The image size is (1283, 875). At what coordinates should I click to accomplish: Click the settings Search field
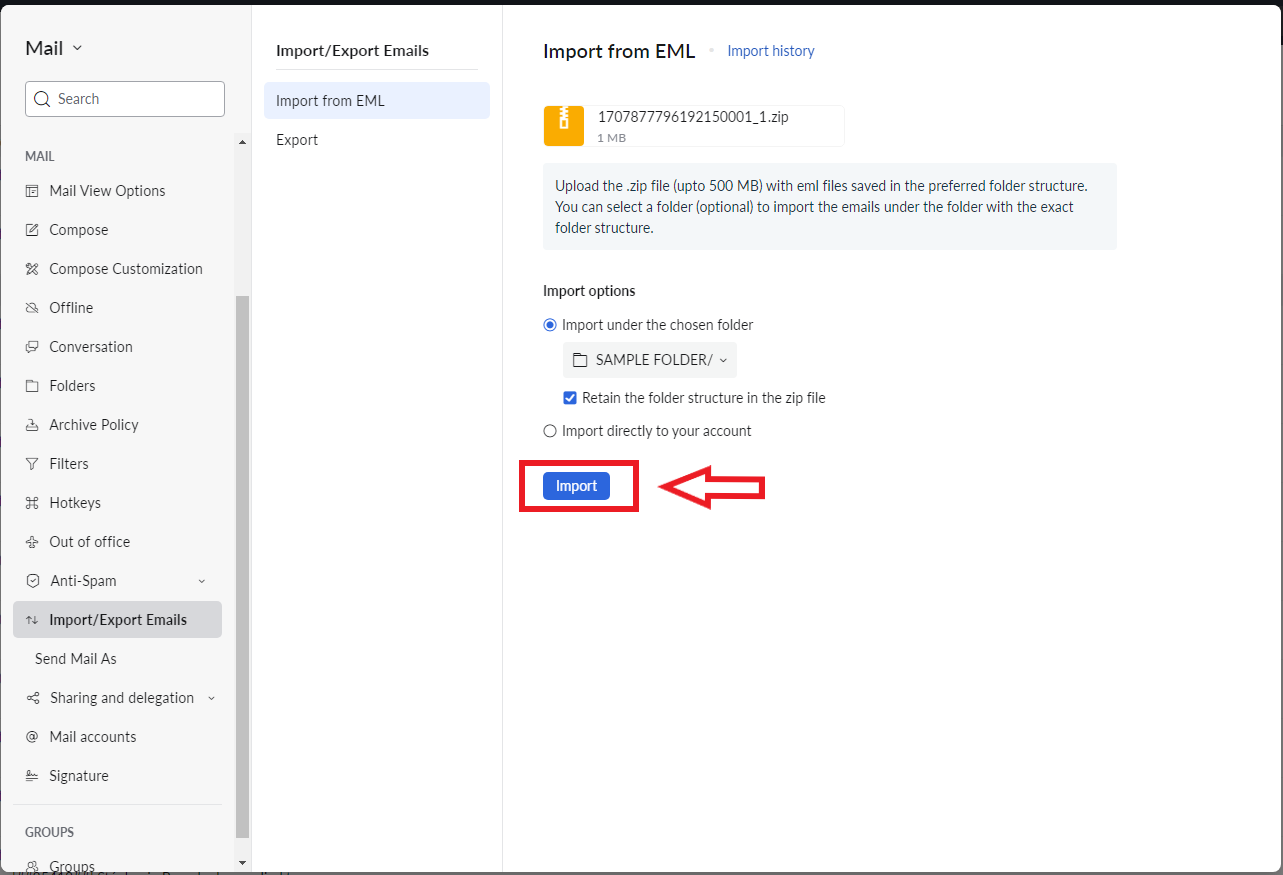(135, 99)
